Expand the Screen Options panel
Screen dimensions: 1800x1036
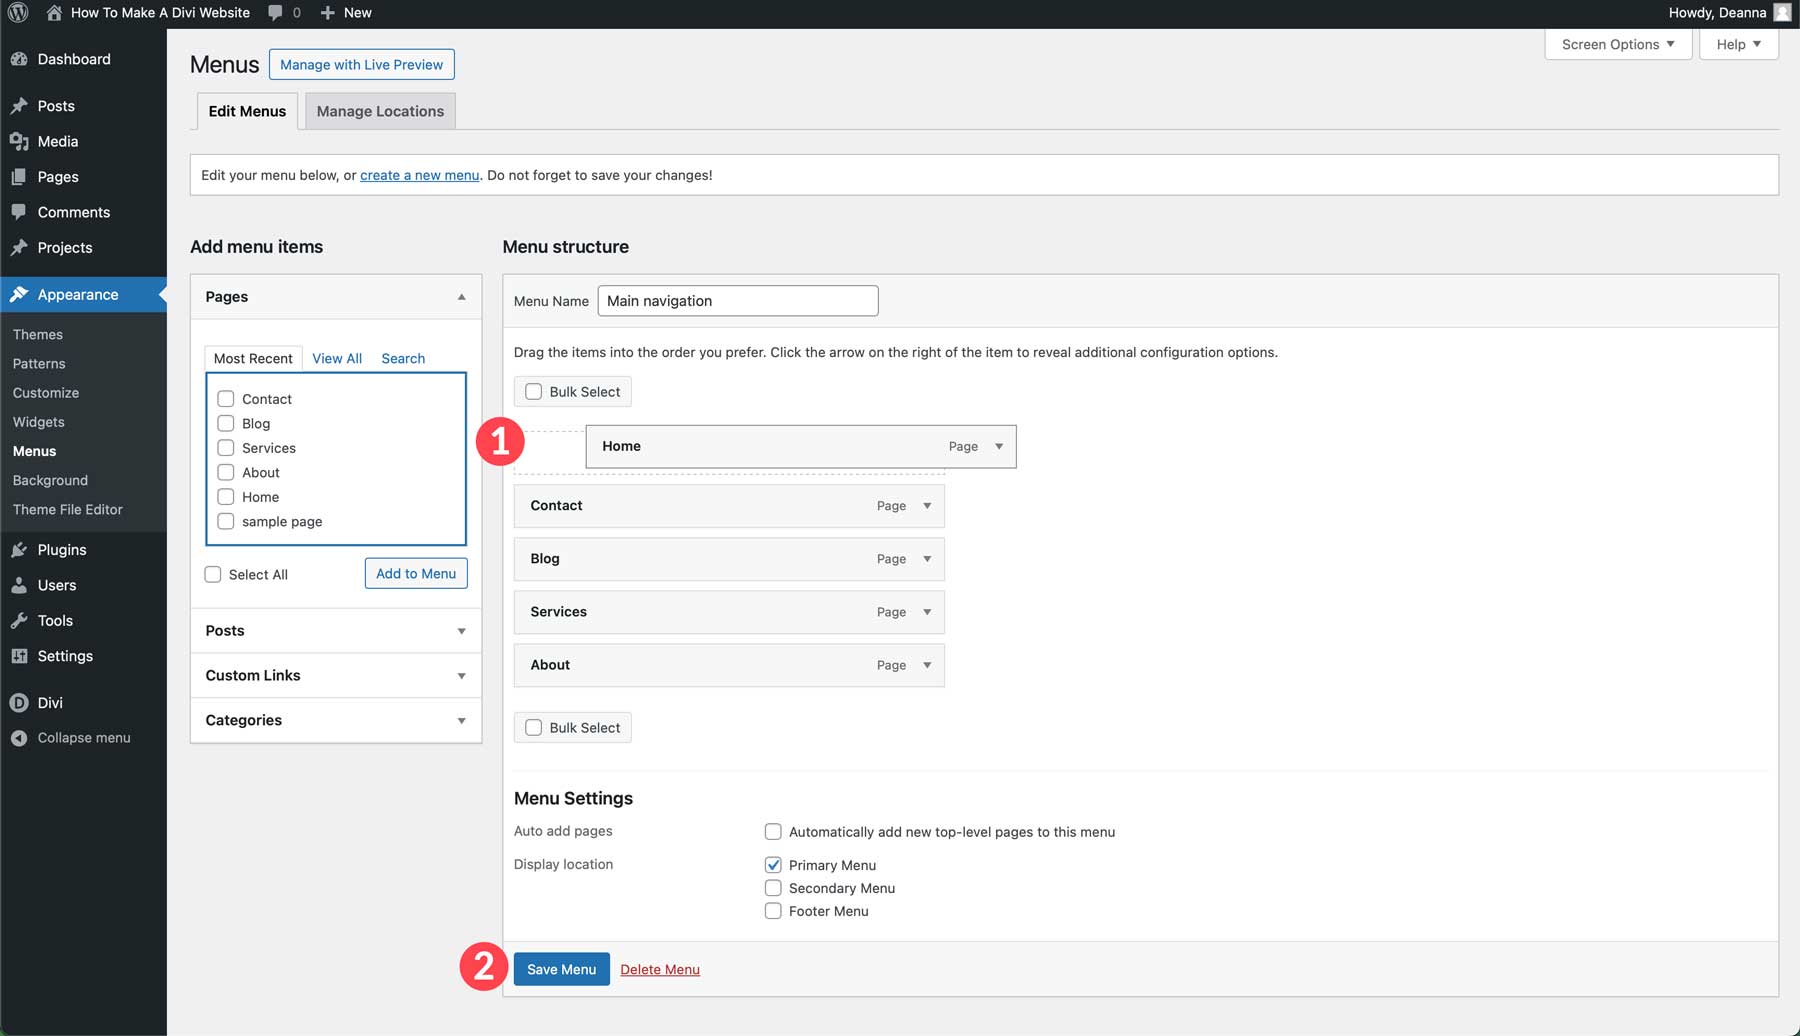pyautogui.click(x=1617, y=44)
